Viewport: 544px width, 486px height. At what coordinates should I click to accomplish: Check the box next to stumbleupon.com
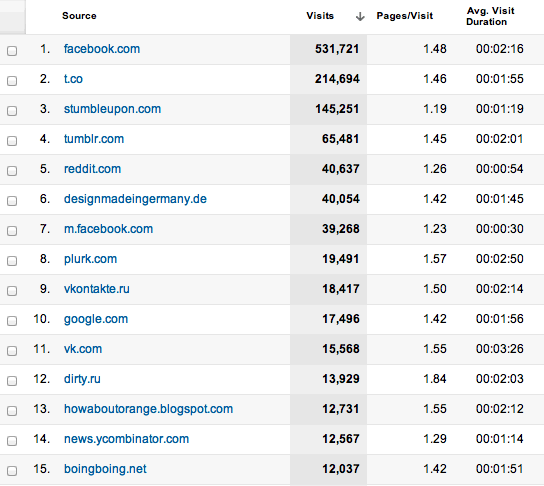[x=12, y=111]
